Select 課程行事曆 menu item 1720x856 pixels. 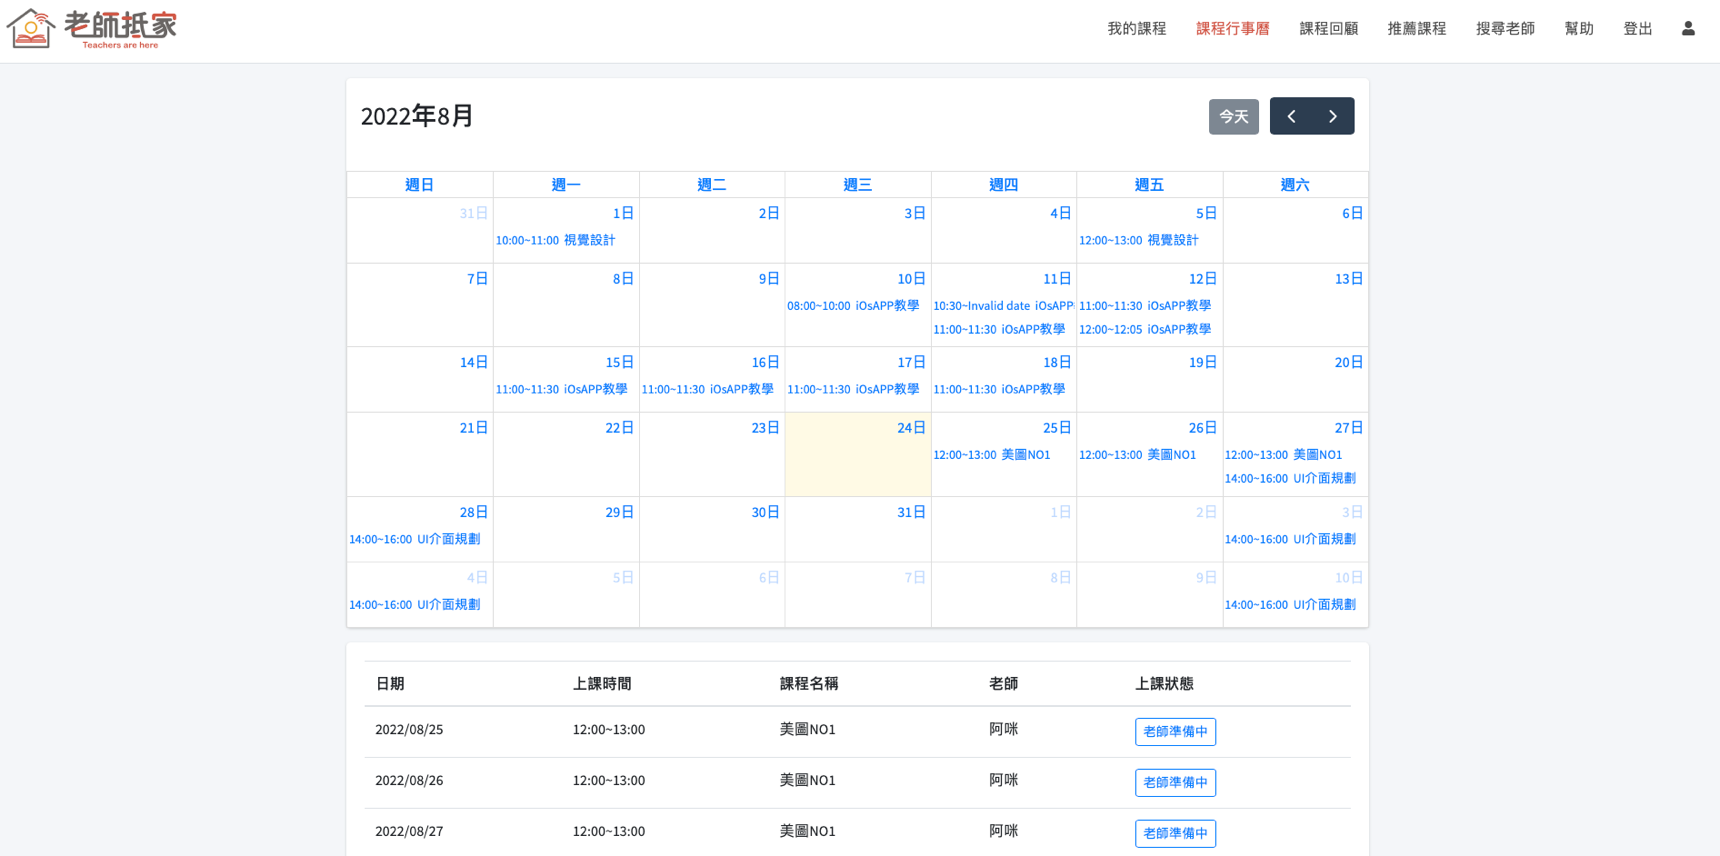(x=1233, y=29)
